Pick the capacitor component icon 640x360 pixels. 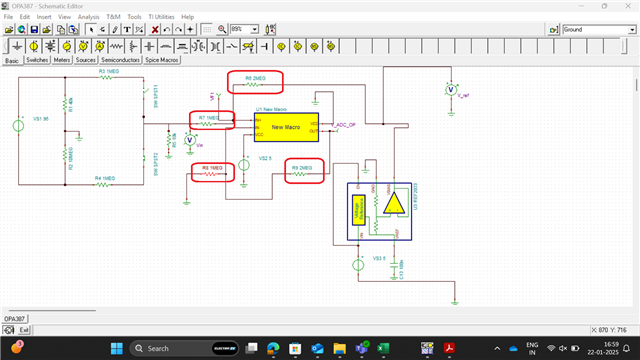click(x=149, y=47)
